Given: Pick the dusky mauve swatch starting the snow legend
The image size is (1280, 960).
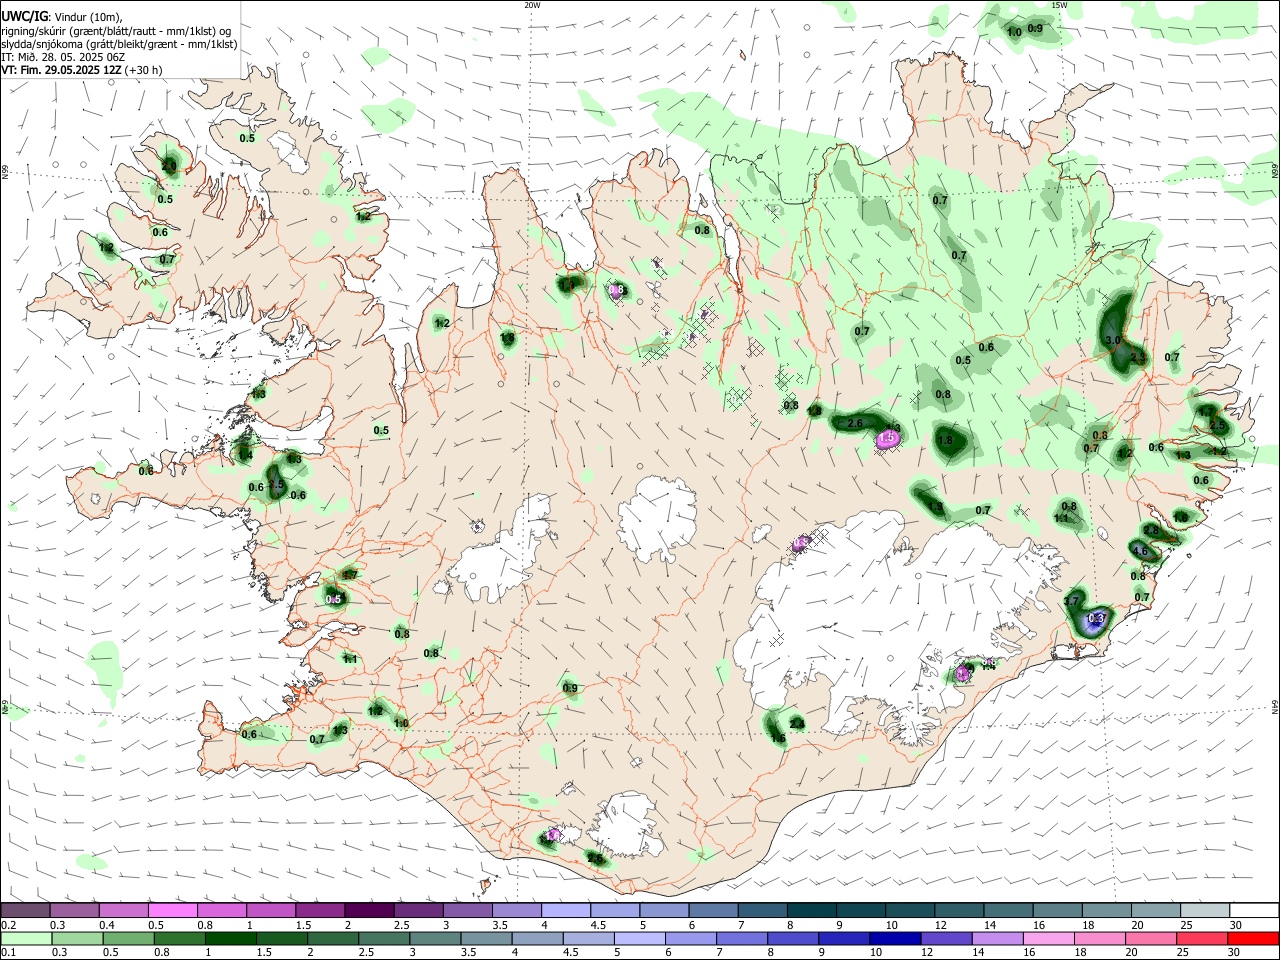Looking at the screenshot, I should point(25,911).
